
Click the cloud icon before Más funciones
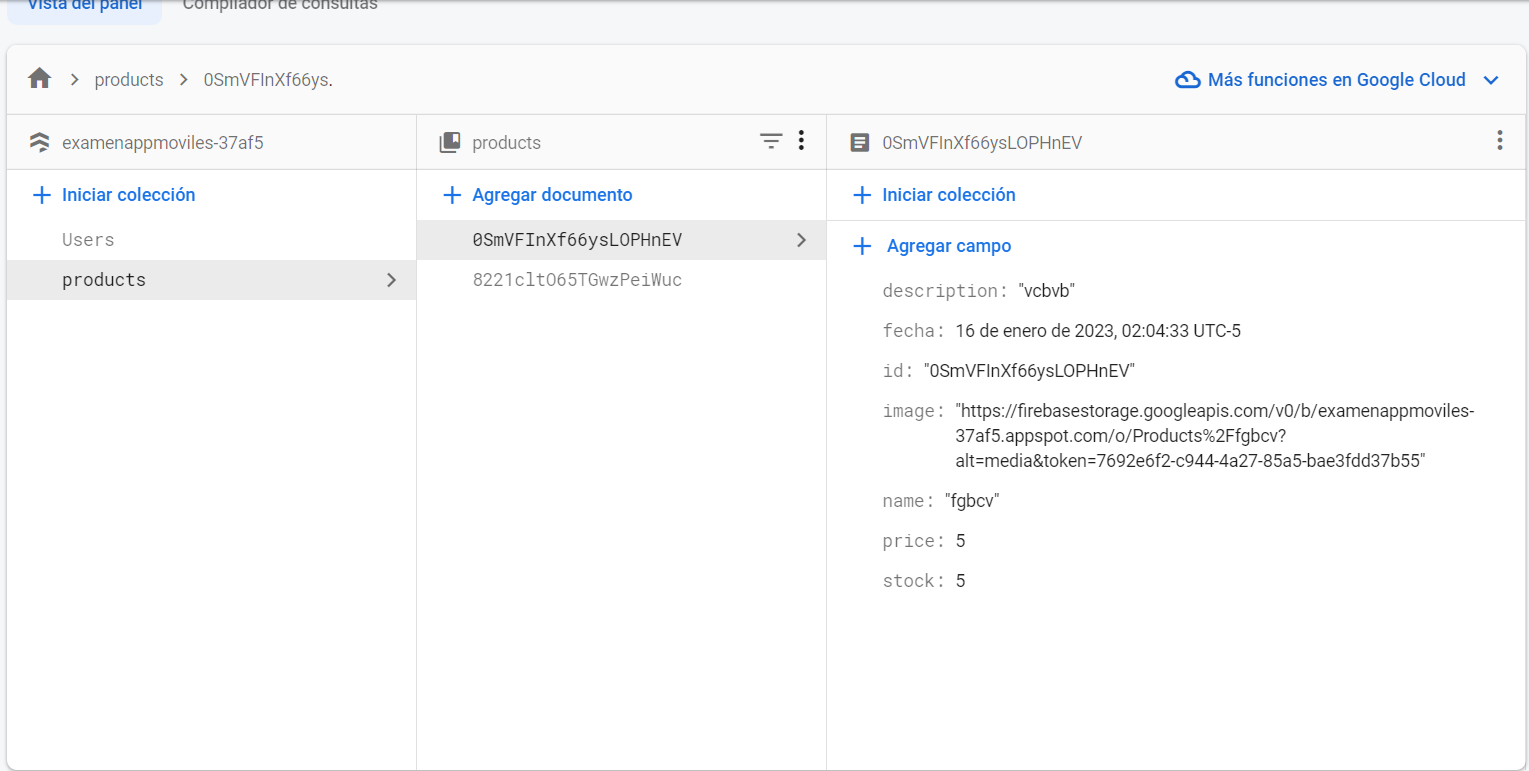[1187, 80]
